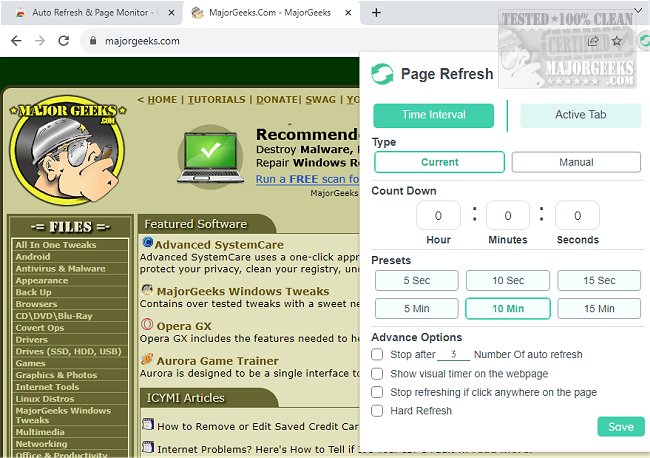Image resolution: width=650 pixels, height=458 pixels.
Task: Check Stop refreshing if click anywhere
Action: (377, 392)
